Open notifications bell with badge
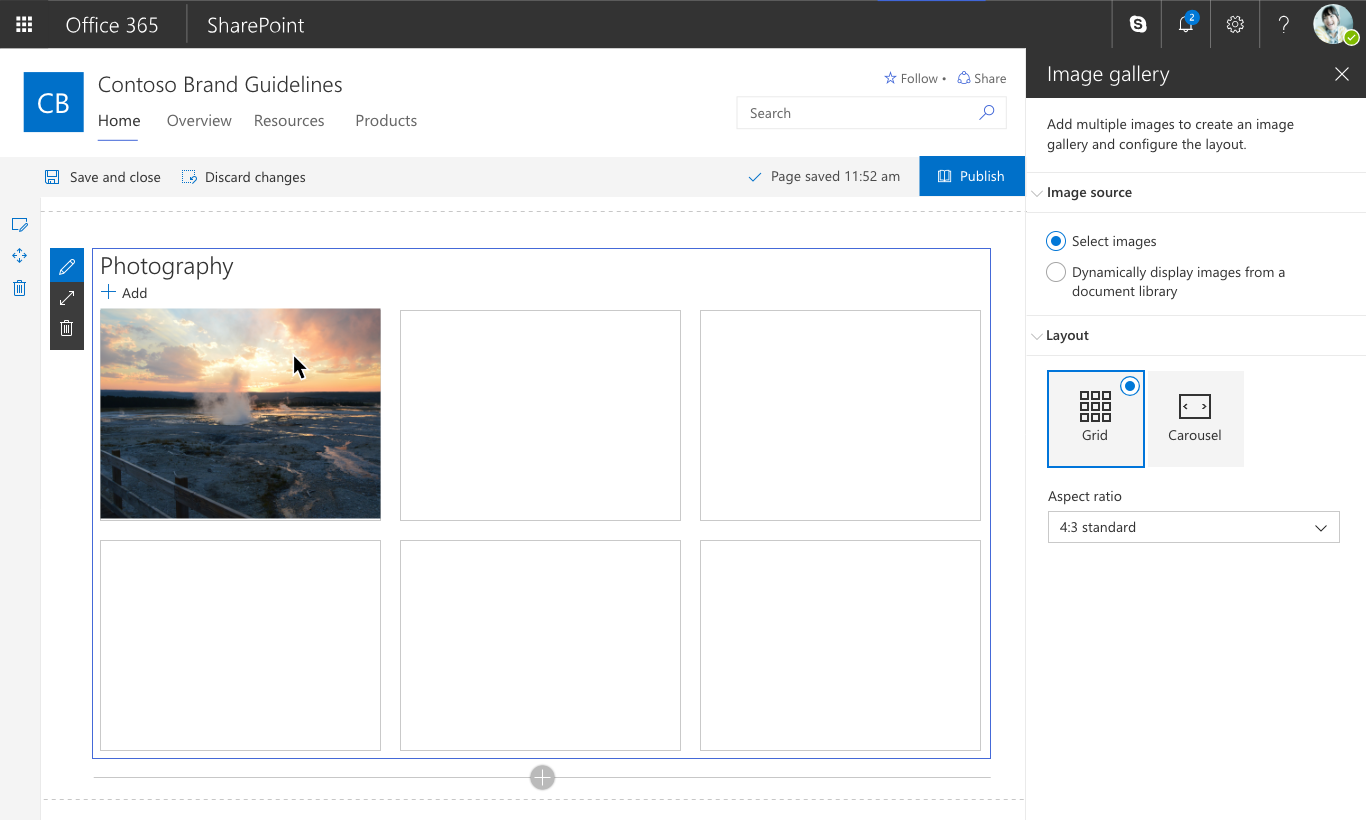Screen dimensions: 1366x820 (1186, 24)
